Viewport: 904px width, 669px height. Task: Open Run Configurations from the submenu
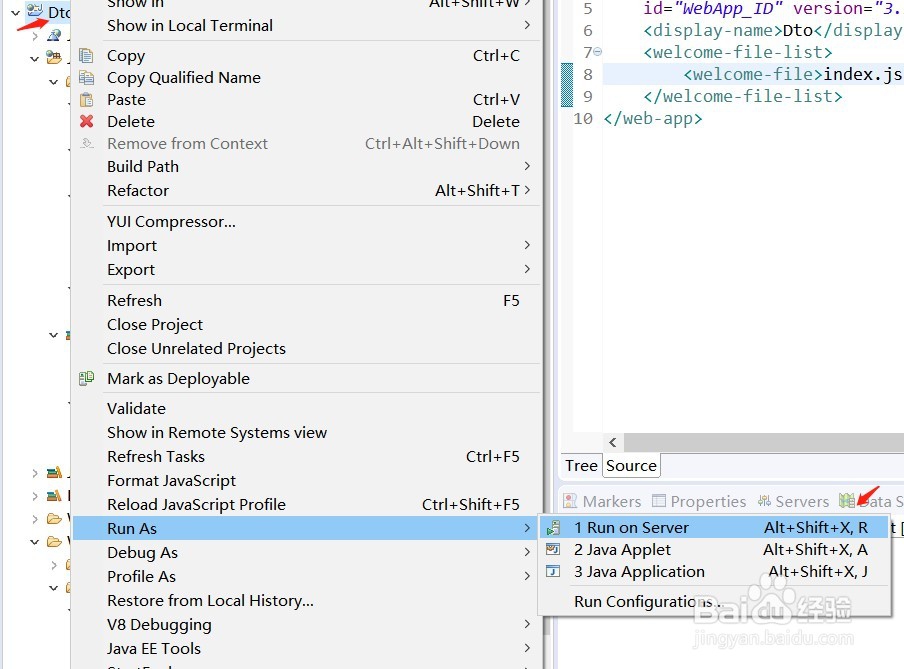point(645,602)
